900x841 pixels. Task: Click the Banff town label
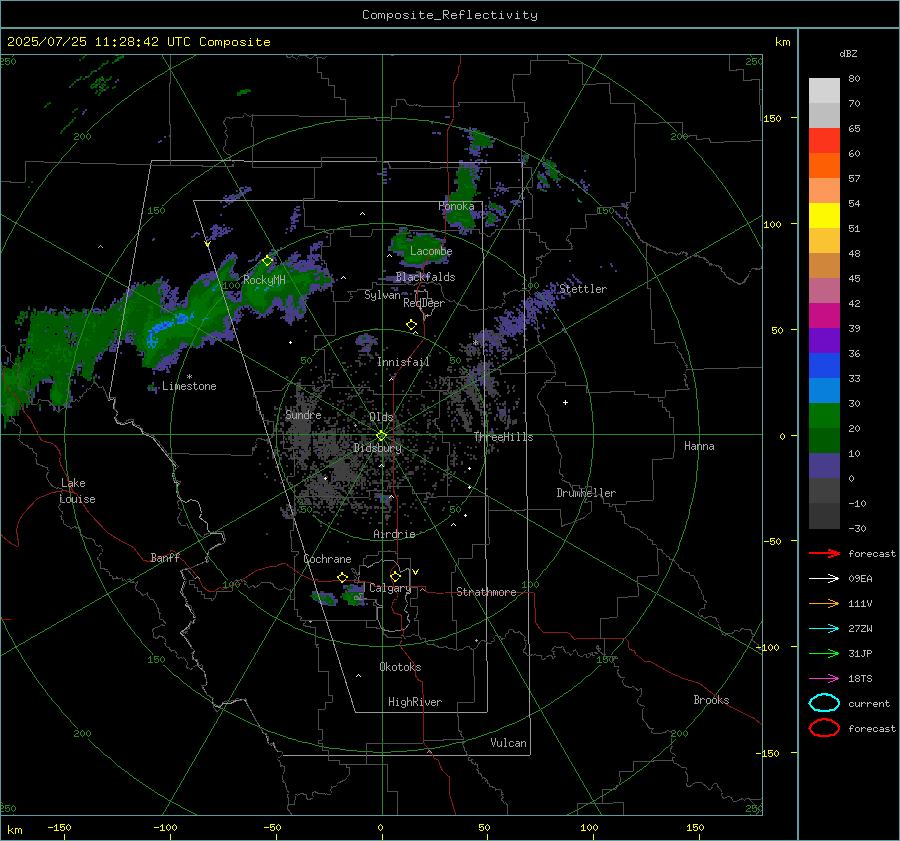point(165,557)
